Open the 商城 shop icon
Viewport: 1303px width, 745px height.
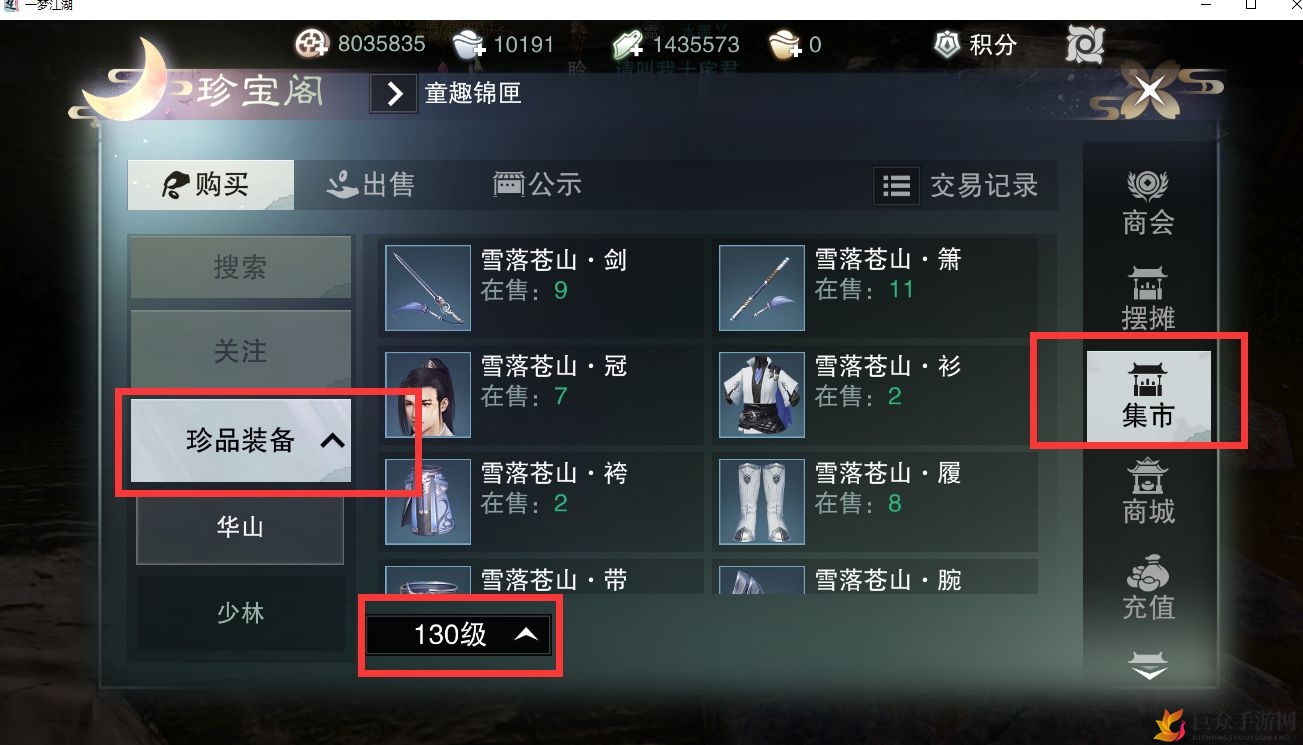pos(1148,492)
